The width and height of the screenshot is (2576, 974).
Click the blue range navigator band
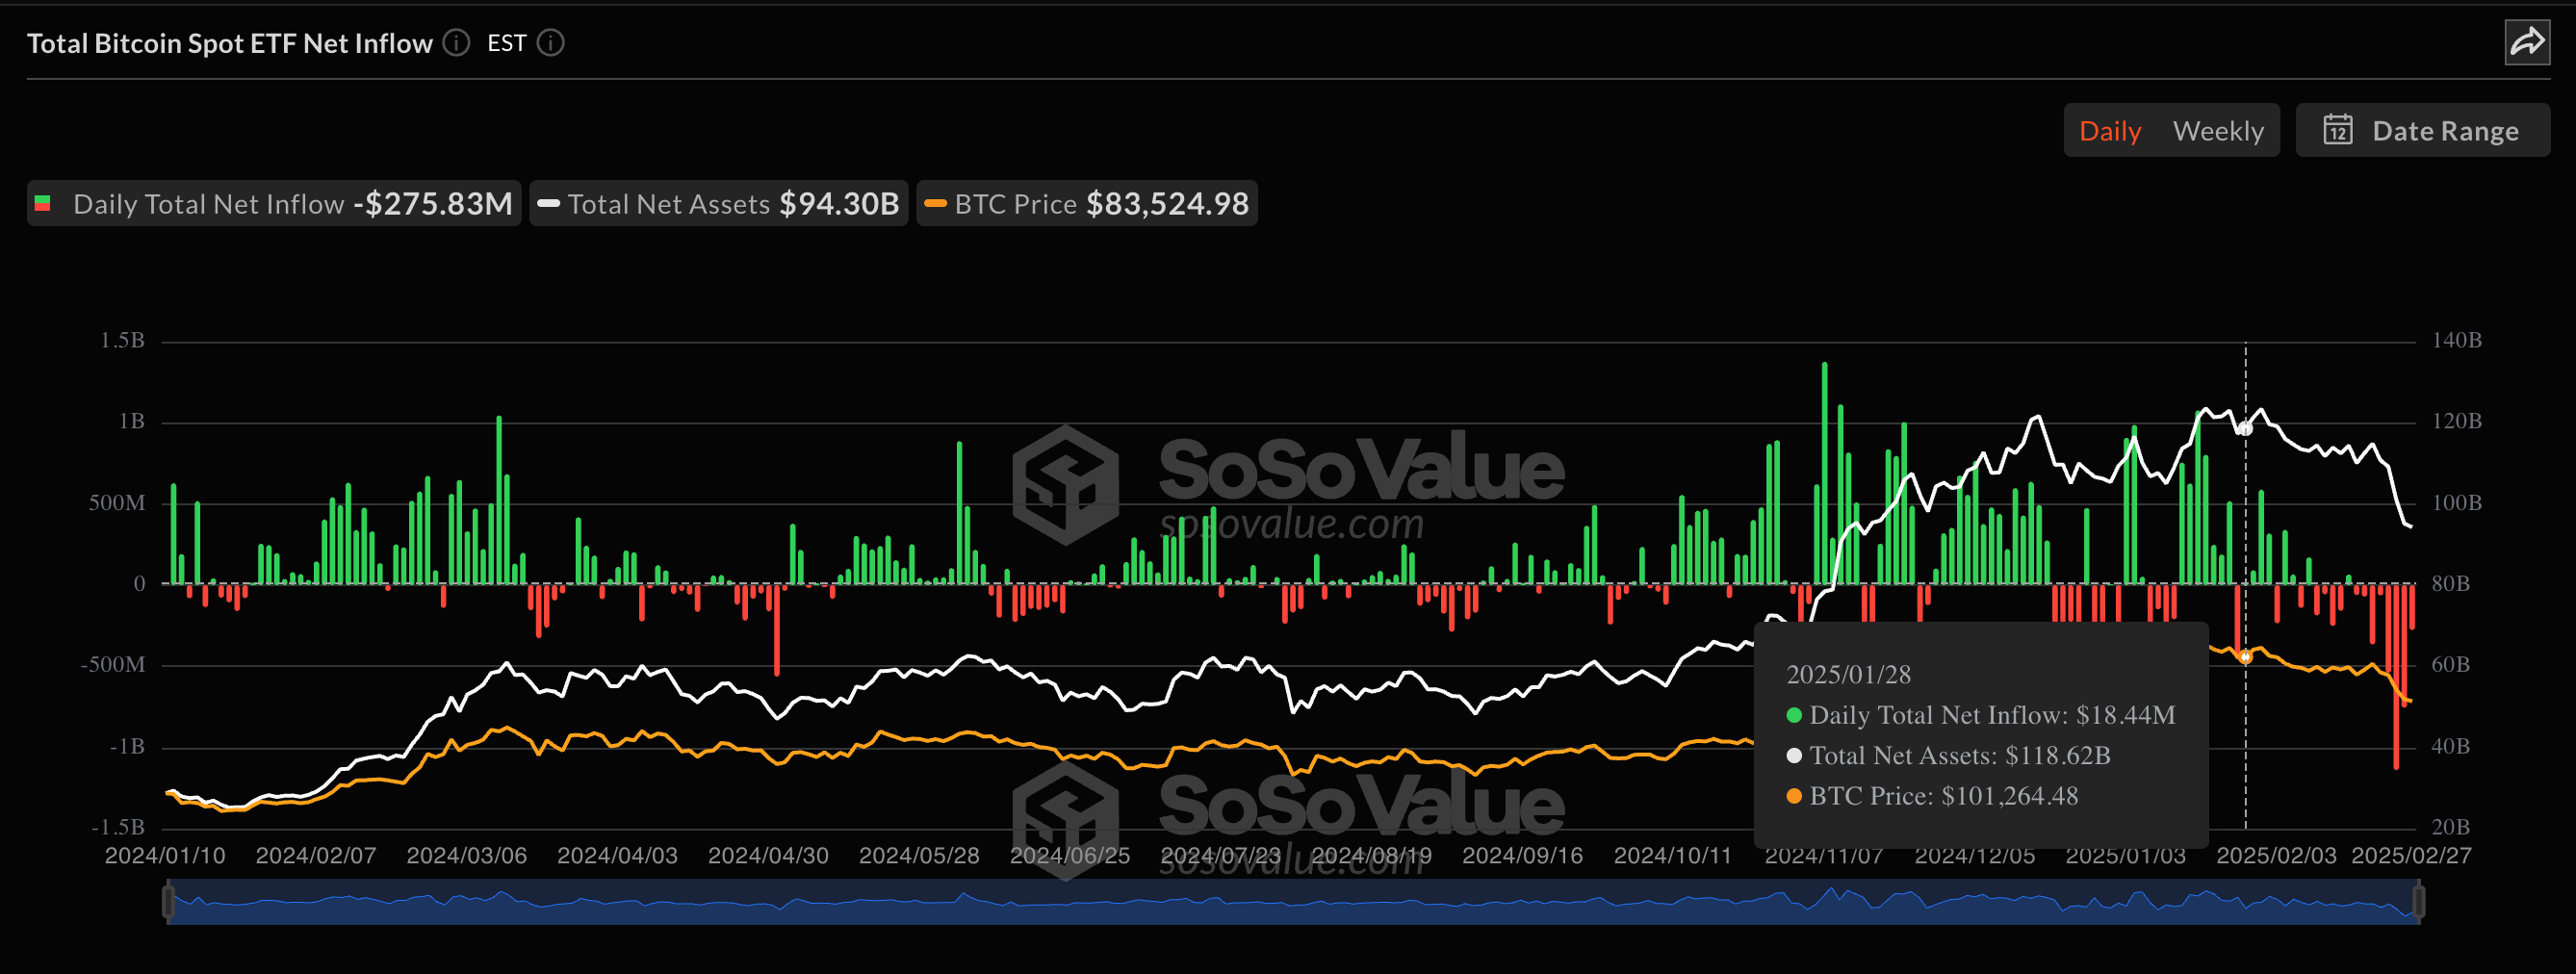(1293, 902)
